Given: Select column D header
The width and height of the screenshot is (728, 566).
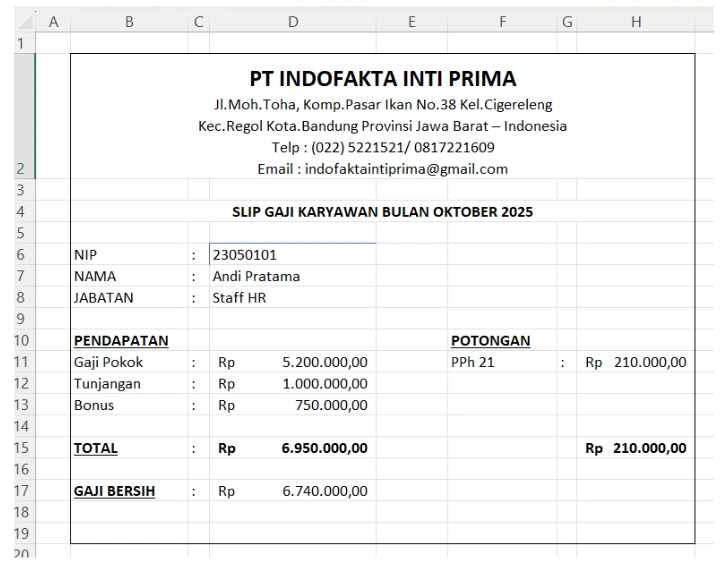Looking at the screenshot, I should (293, 21).
